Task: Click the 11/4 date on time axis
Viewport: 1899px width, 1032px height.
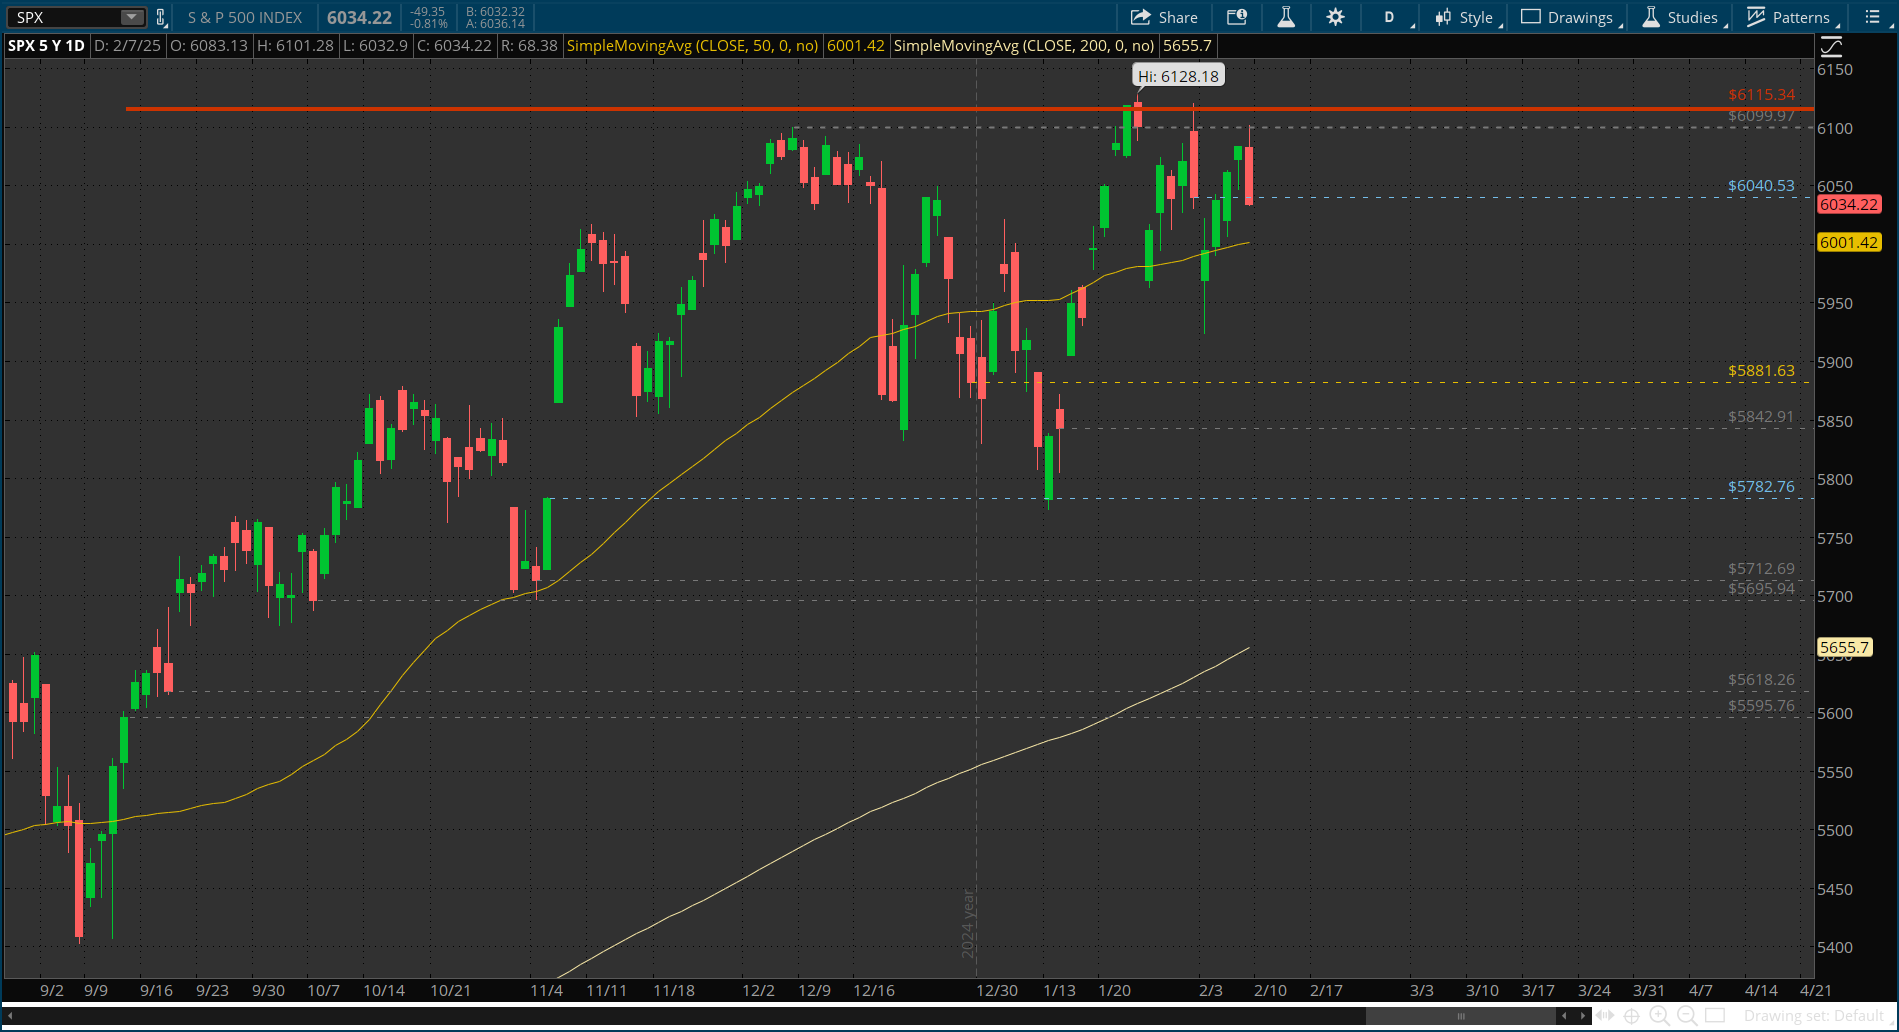Action: [546, 990]
